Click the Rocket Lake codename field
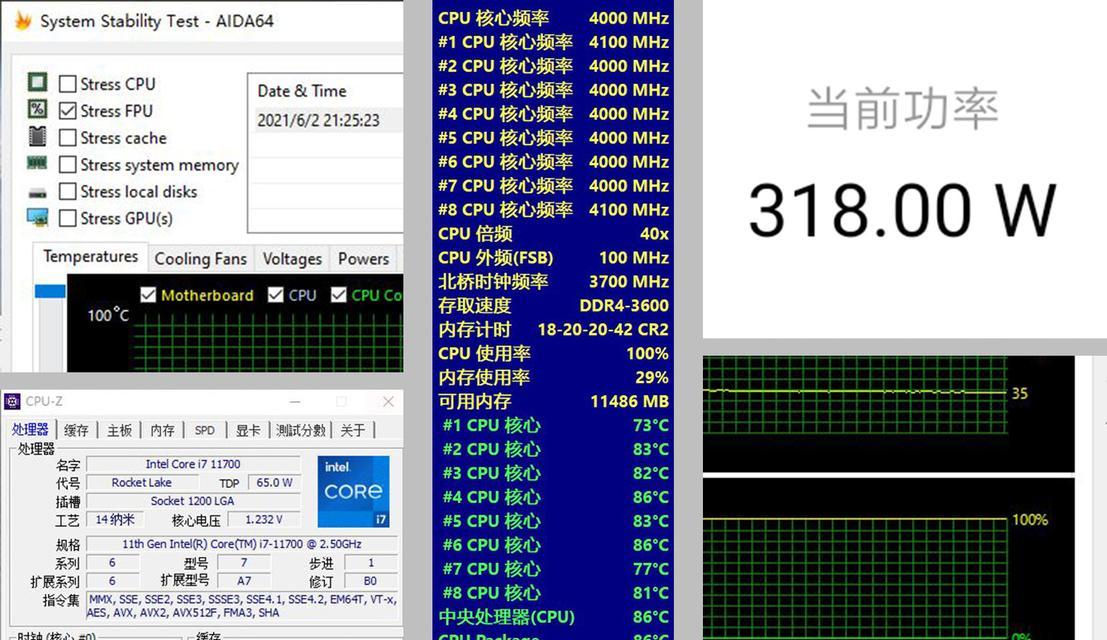This screenshot has width=1107, height=640. click(141, 483)
